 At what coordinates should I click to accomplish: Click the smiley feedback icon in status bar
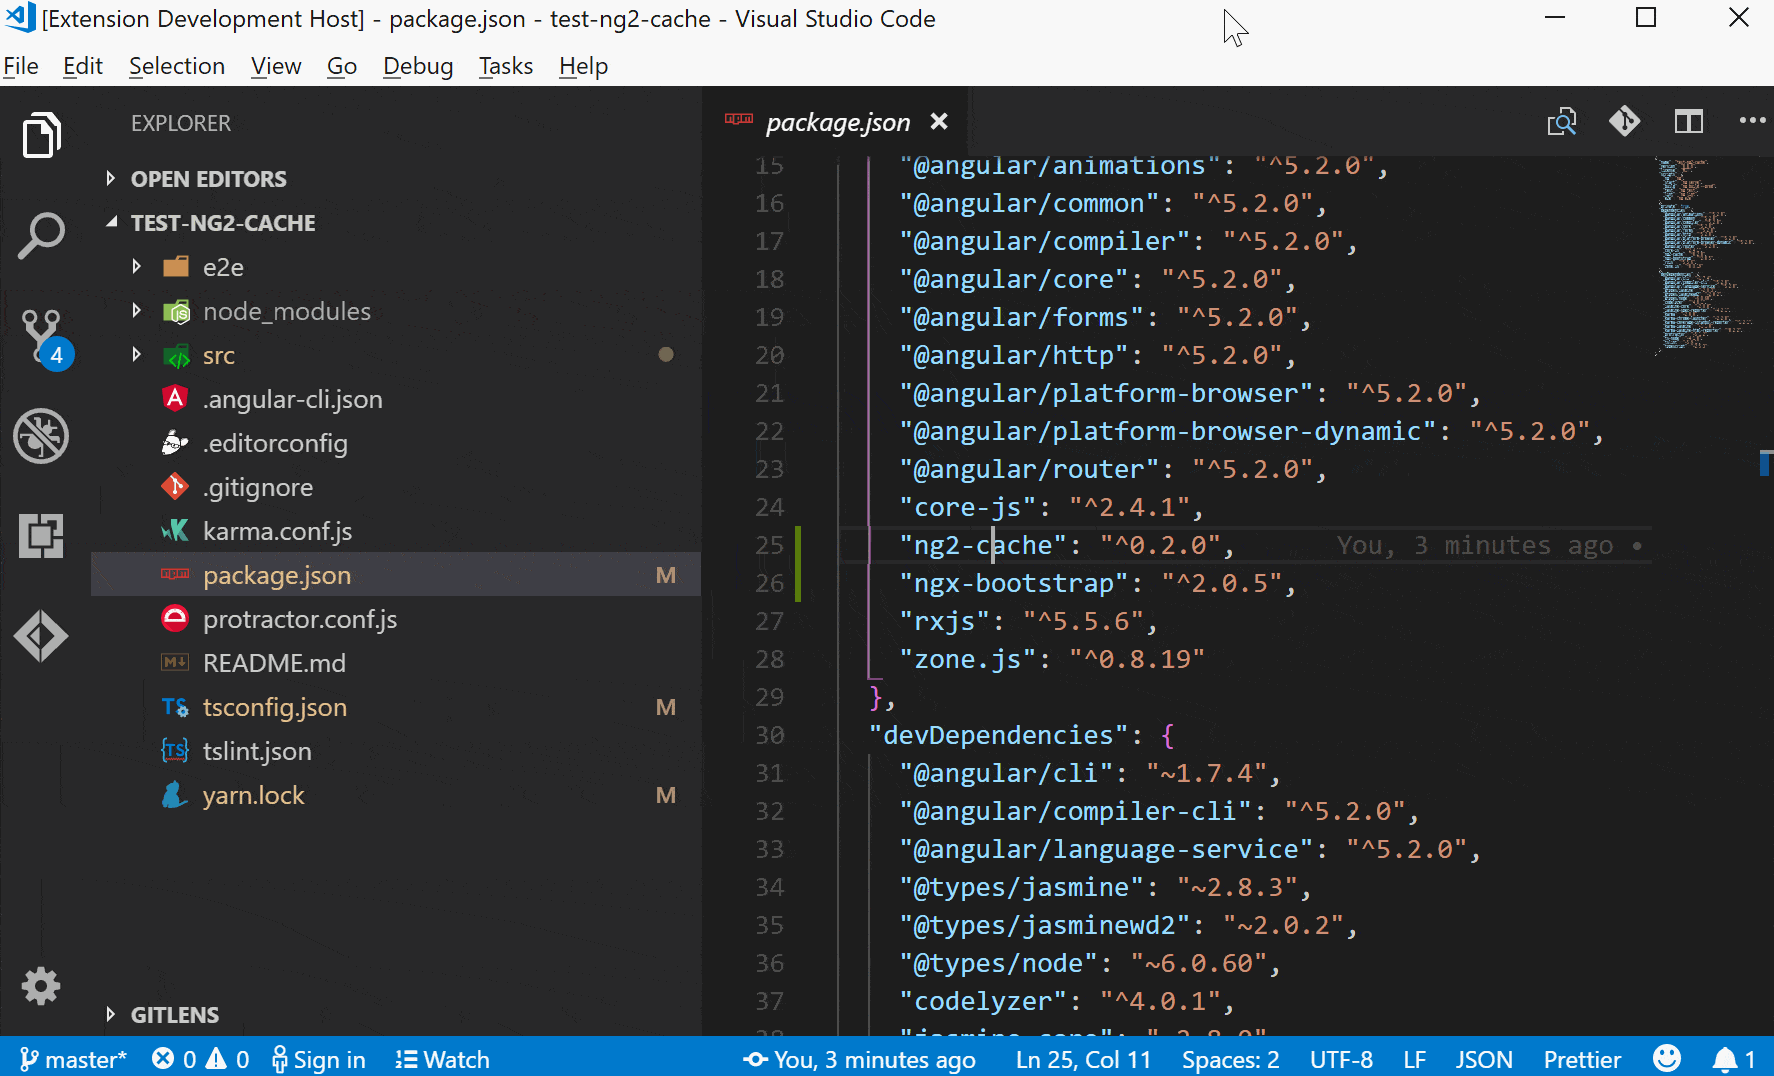1667,1058
